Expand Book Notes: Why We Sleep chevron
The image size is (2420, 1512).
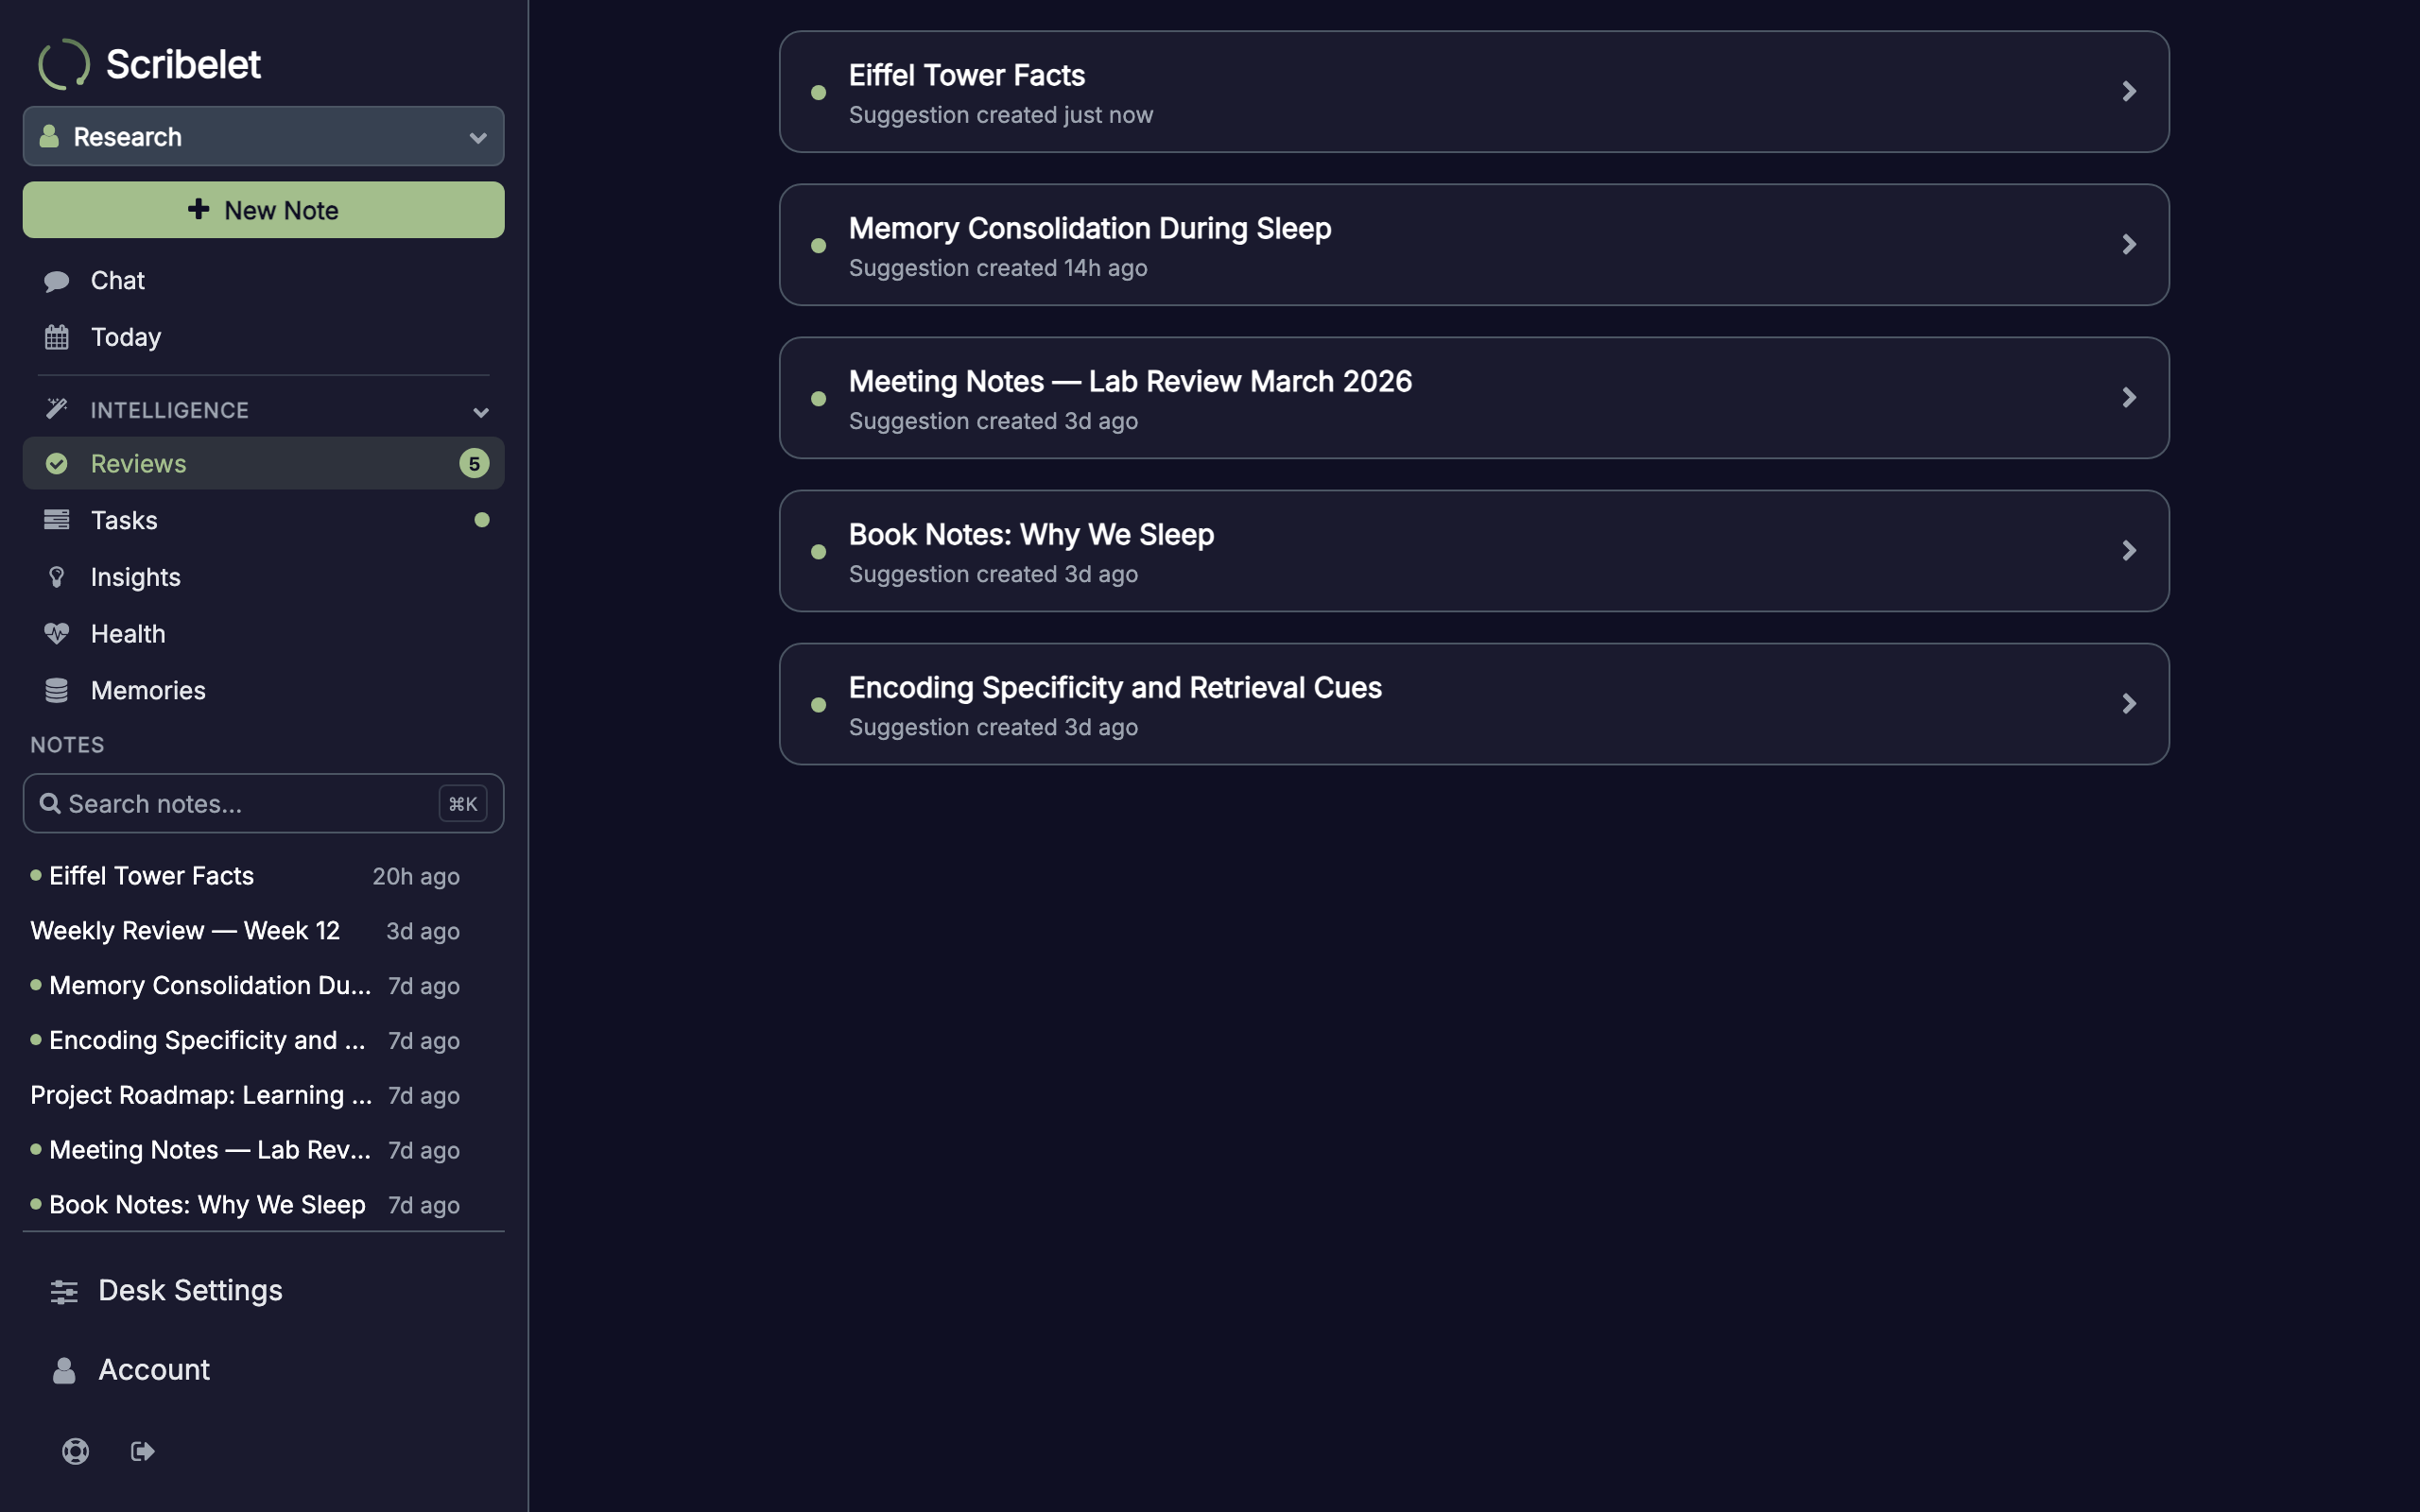(x=2129, y=551)
